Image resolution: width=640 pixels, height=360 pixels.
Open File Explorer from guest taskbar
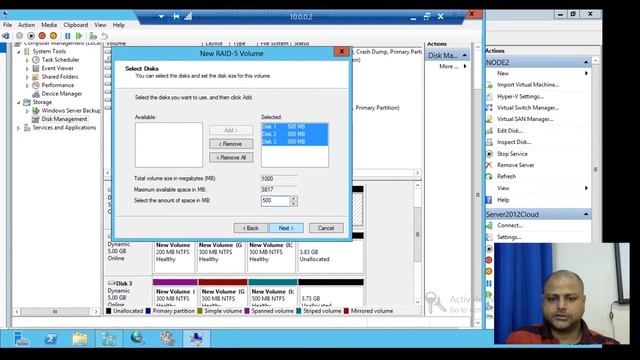point(80,339)
